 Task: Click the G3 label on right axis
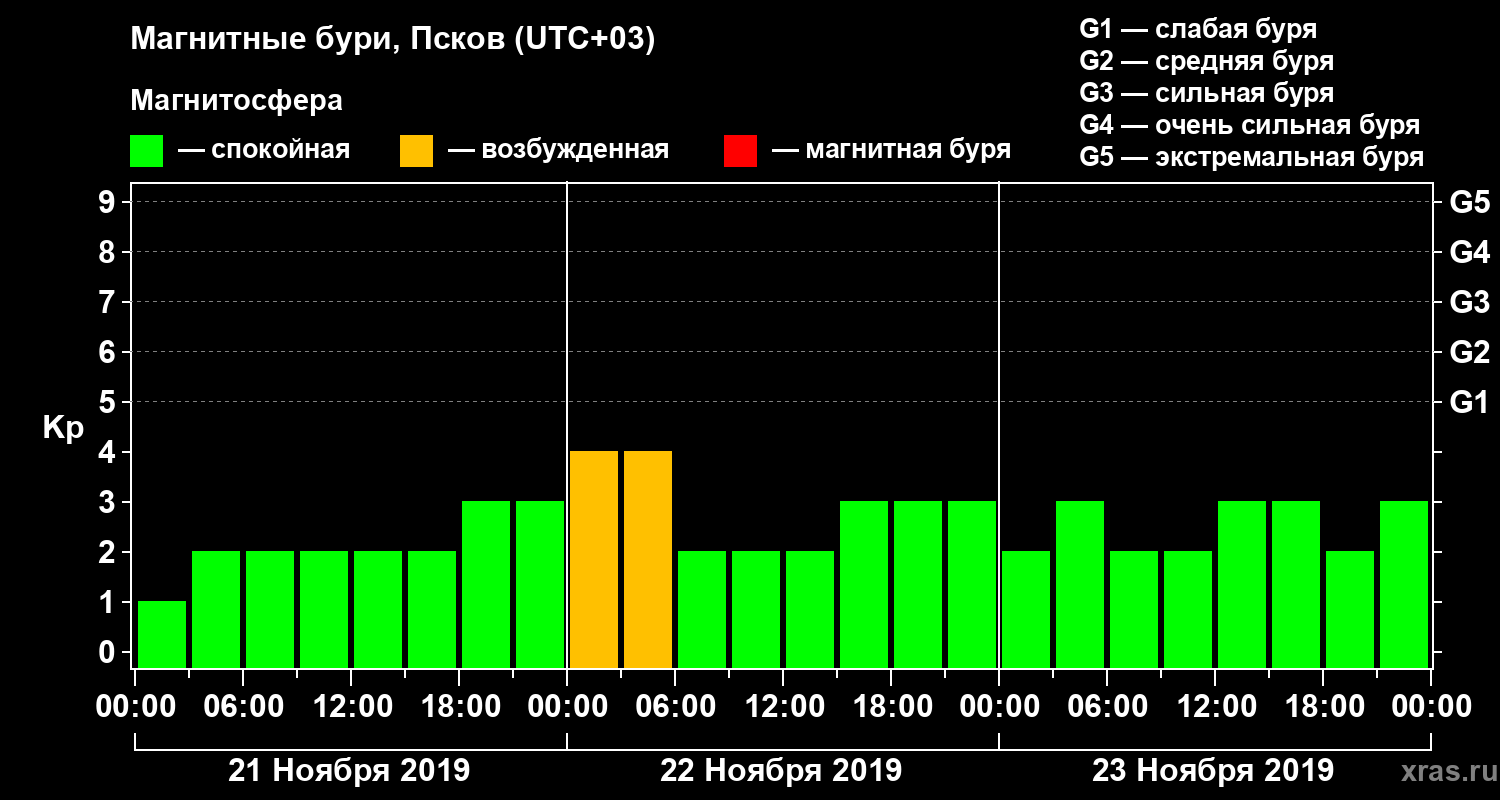coord(1470,303)
